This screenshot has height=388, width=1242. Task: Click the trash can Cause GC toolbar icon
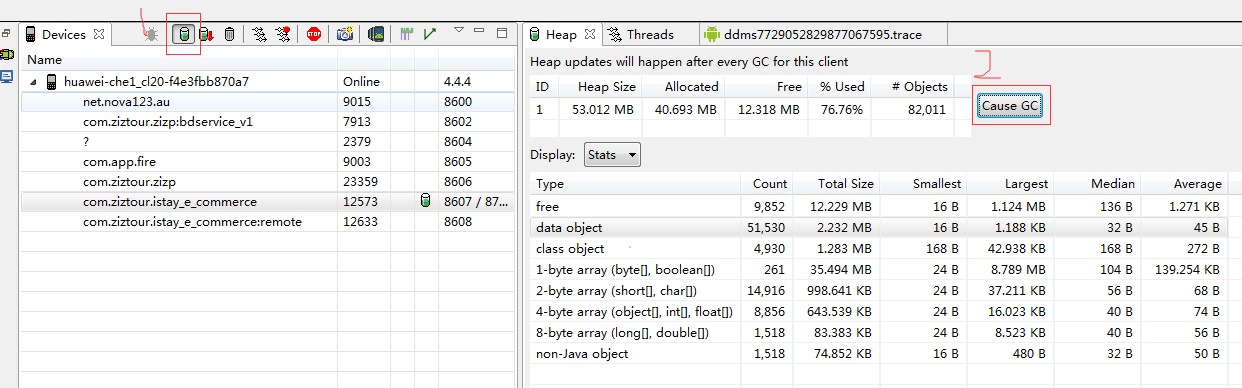click(229, 34)
